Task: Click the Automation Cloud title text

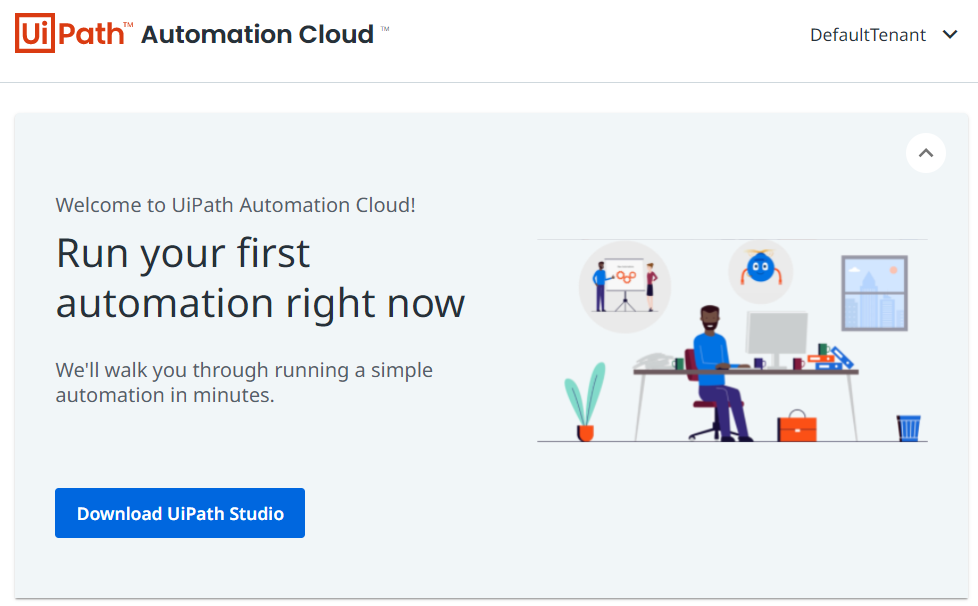Action: pyautogui.click(x=258, y=34)
